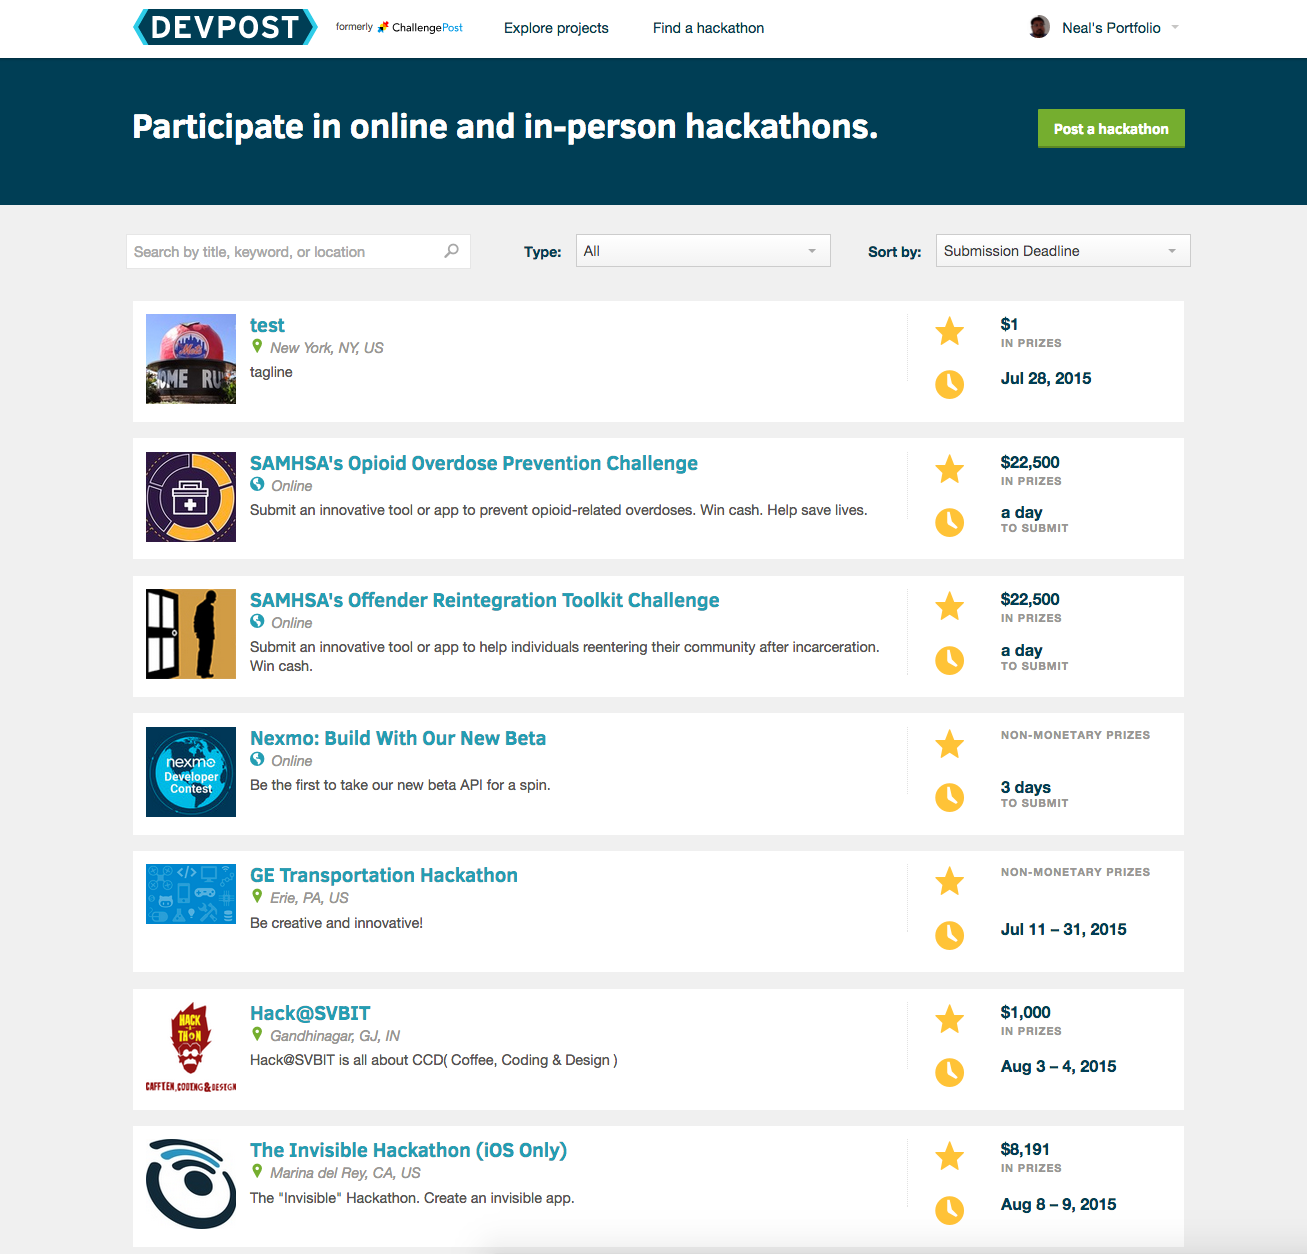This screenshot has height=1254, width=1307.
Task: Click star icon in GE Transportation row
Action: click(949, 881)
